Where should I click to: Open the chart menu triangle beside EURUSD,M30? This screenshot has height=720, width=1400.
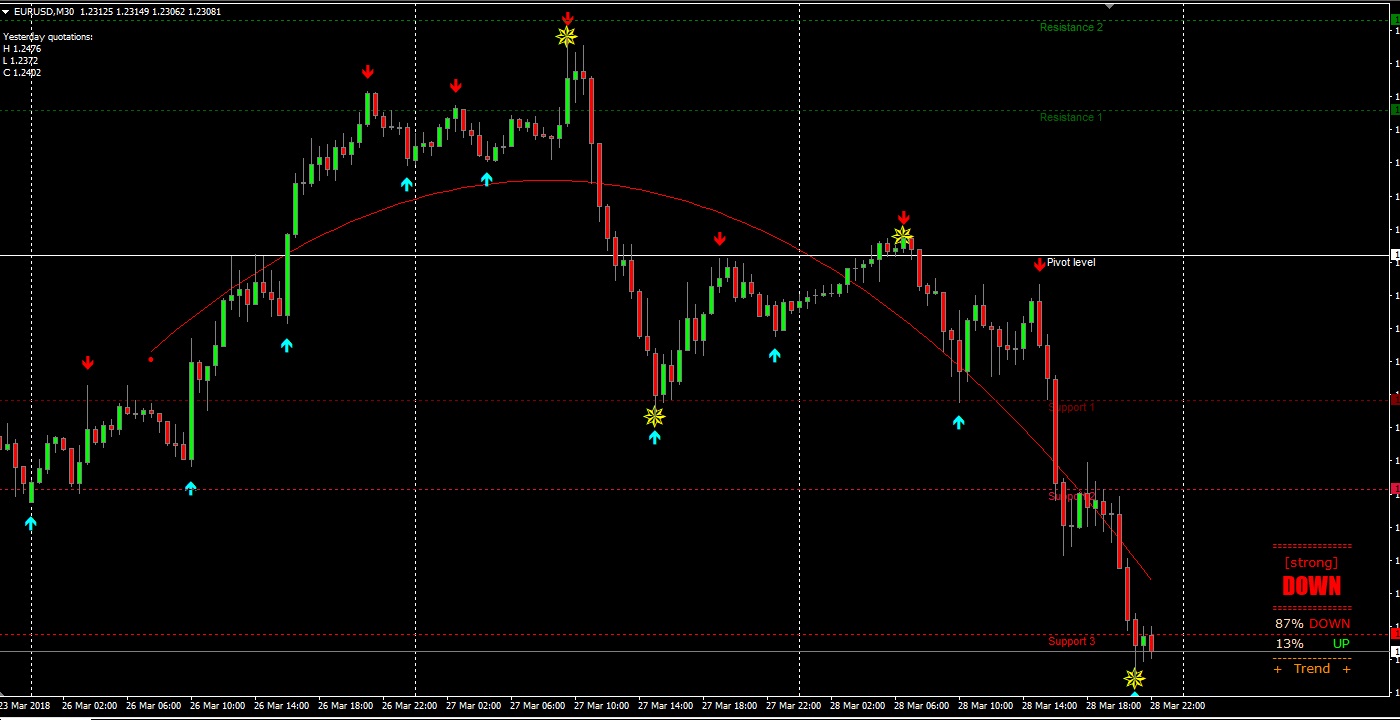pyautogui.click(x=6, y=11)
